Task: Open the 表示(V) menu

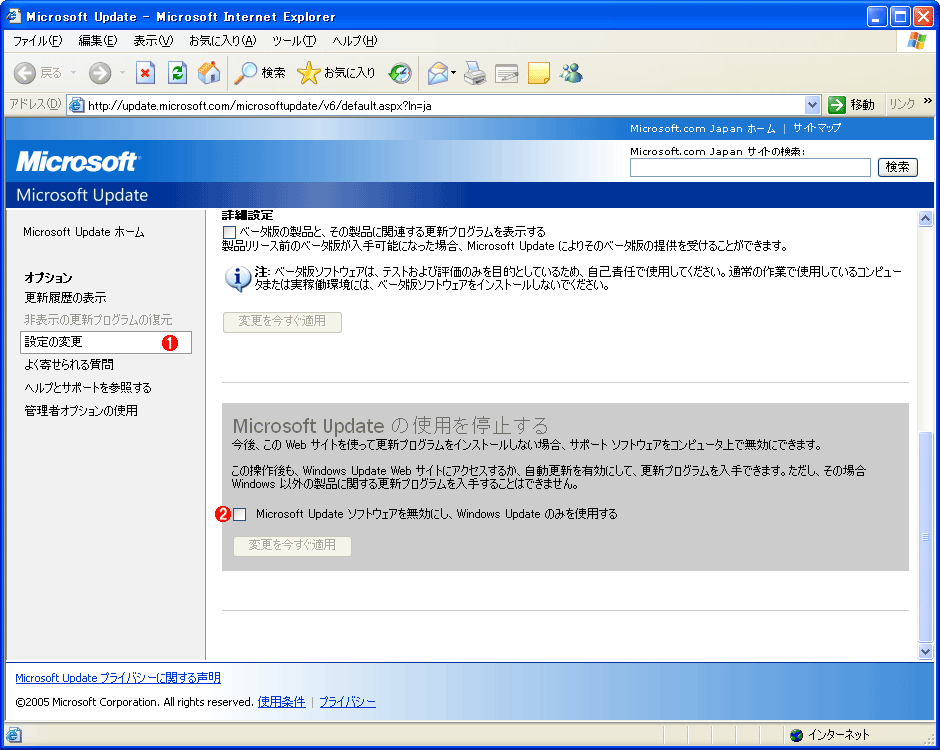Action: pos(153,41)
